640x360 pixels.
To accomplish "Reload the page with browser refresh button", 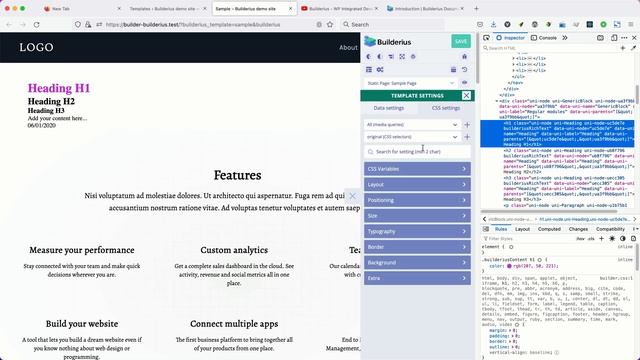I will point(36,24).
